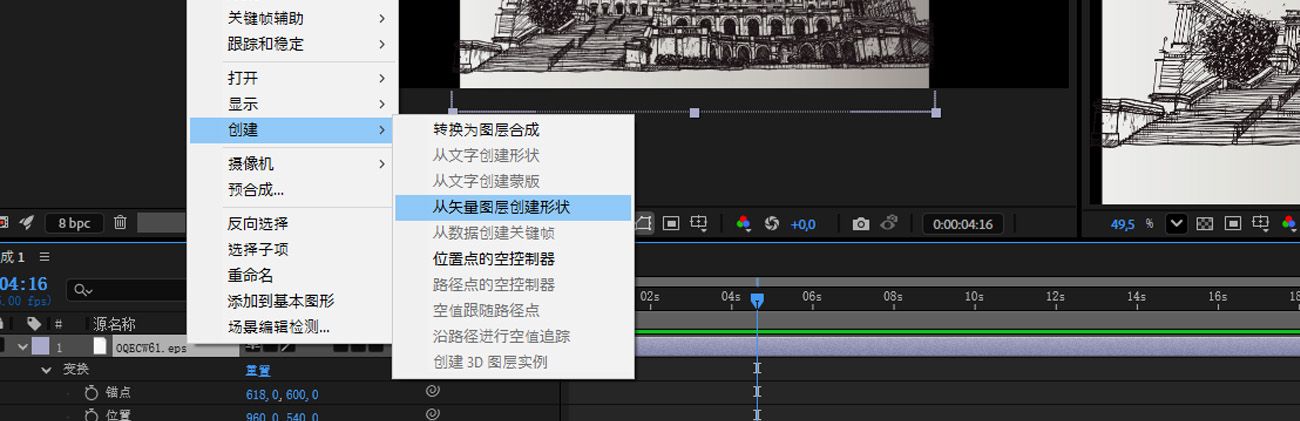This screenshot has height=421, width=1300.
Task: Toggle the 位置 stopwatch
Action: [92, 415]
